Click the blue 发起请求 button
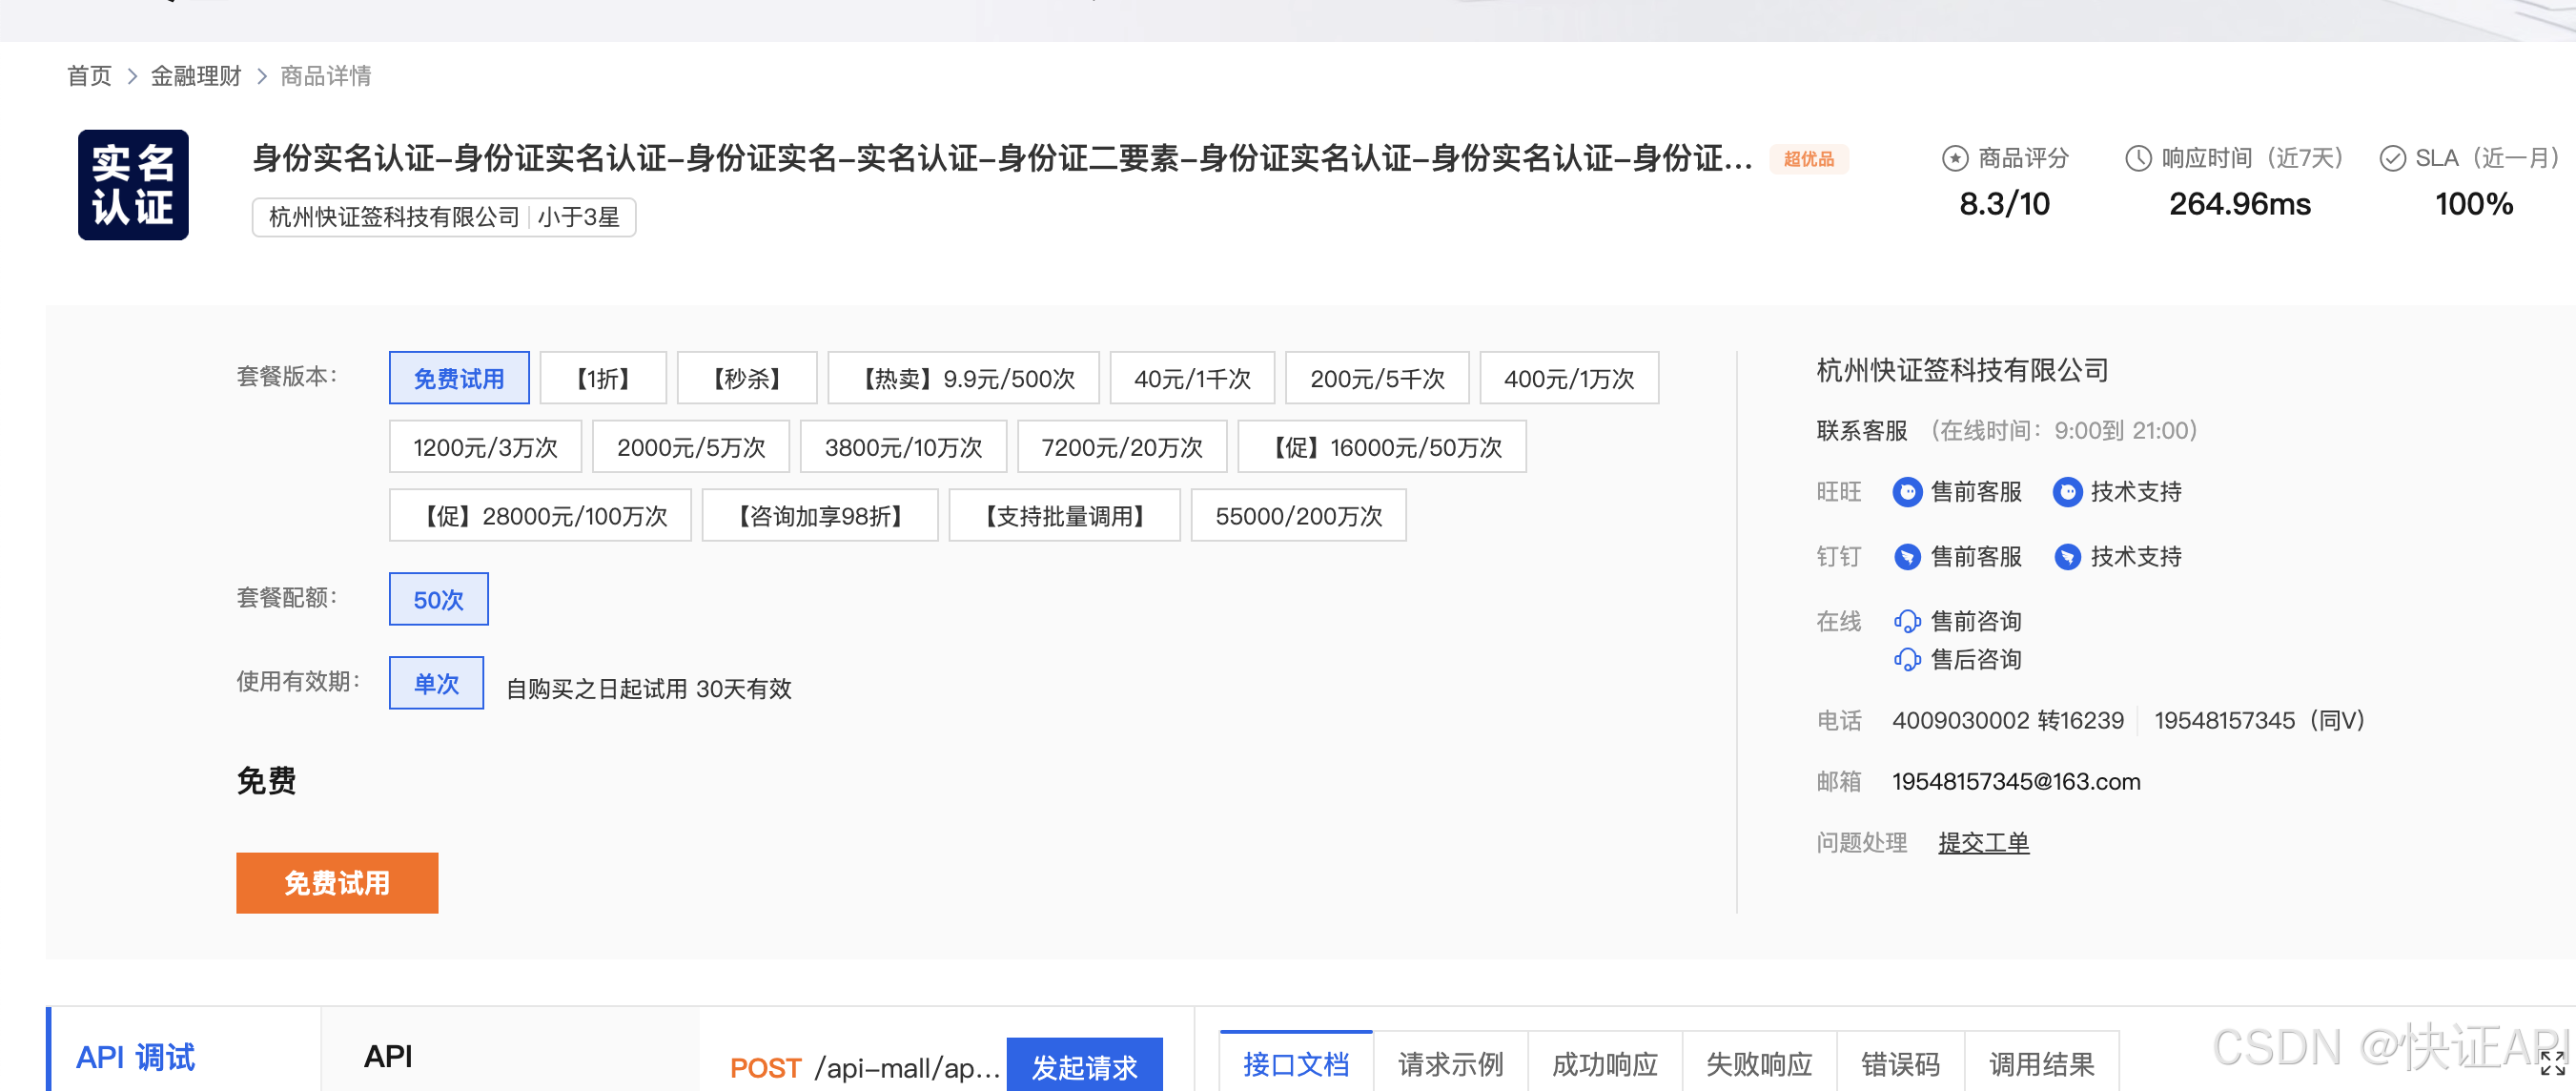2576x1091 pixels. tap(1084, 1067)
